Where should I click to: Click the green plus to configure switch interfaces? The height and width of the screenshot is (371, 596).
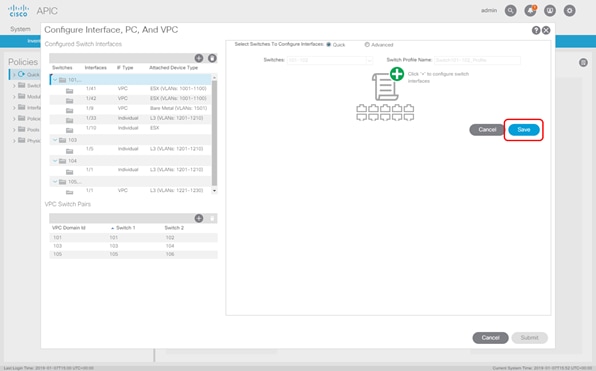tap(397, 74)
